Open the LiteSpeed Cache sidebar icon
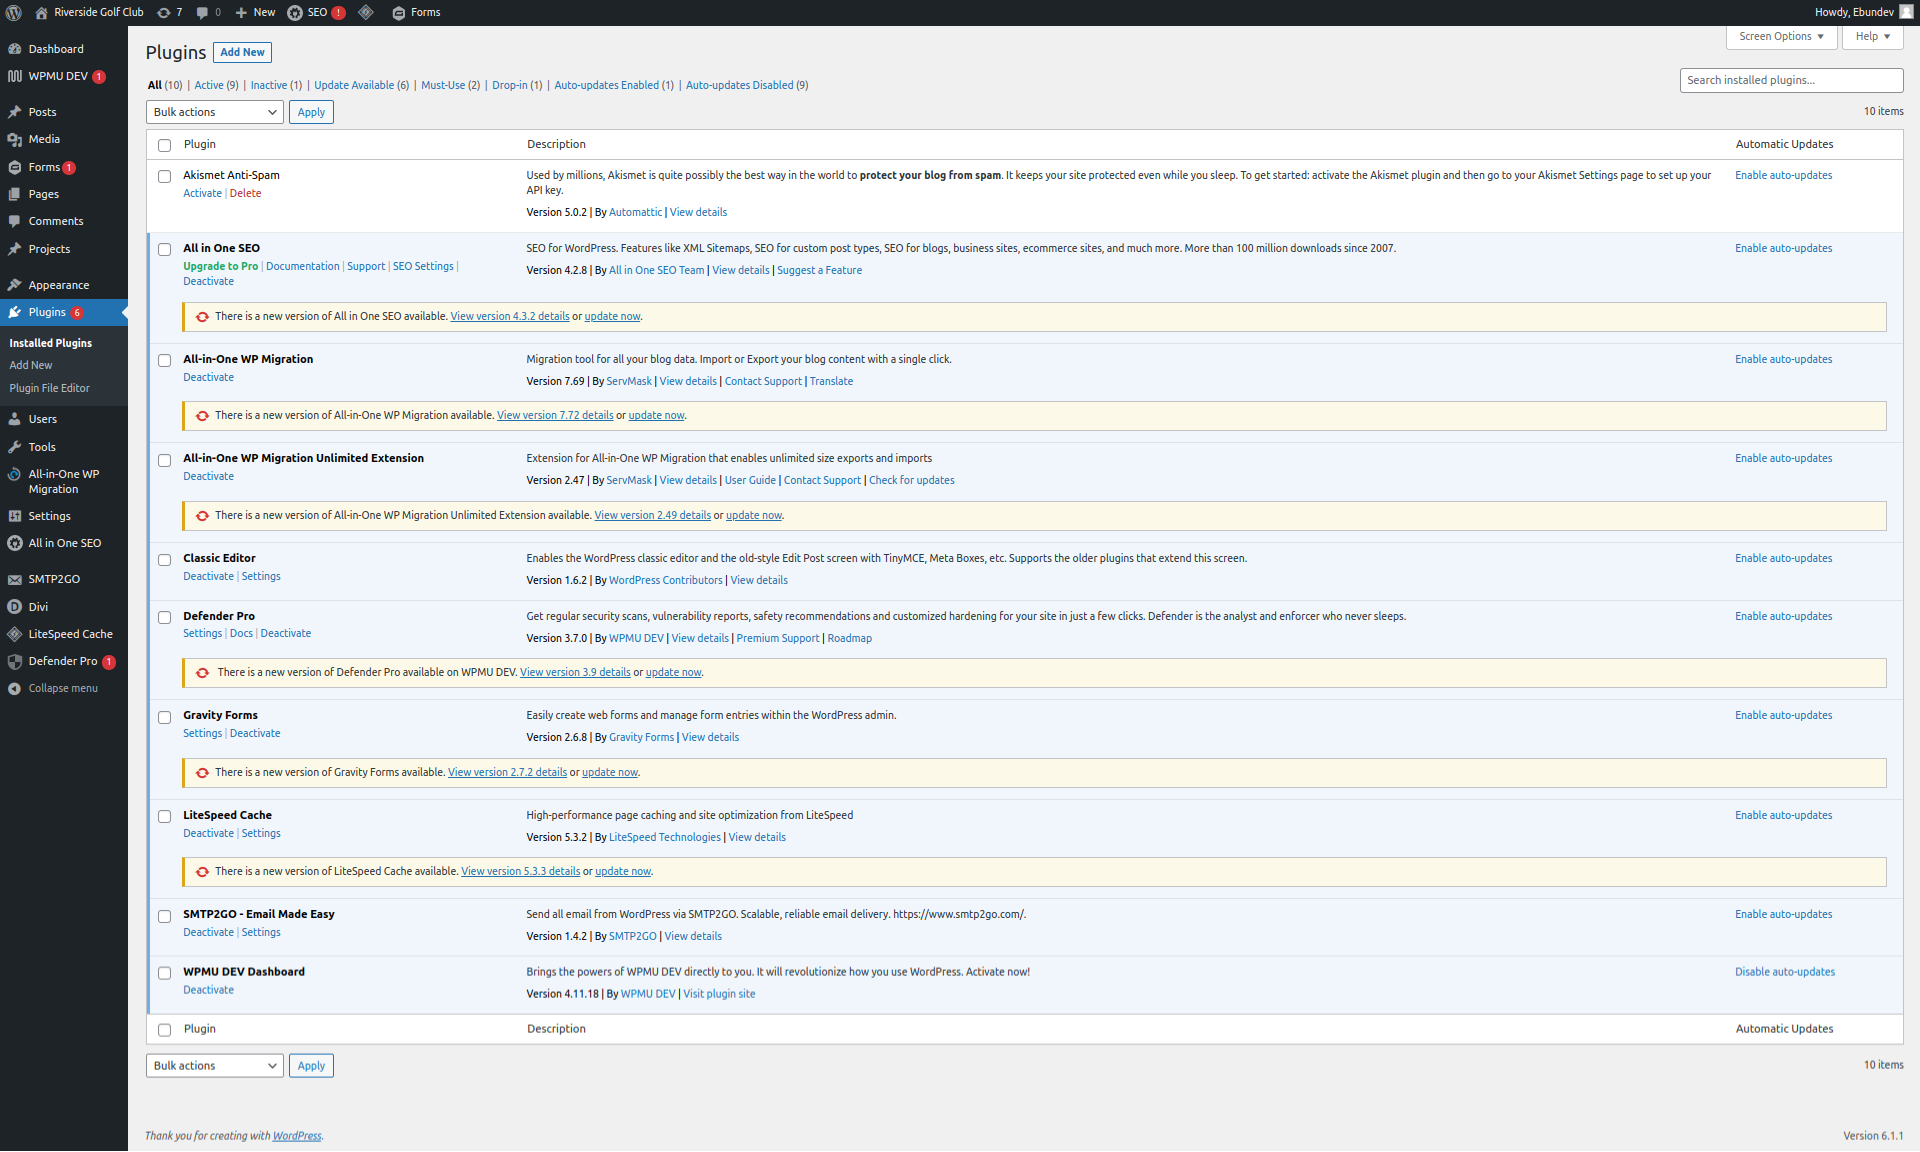The width and height of the screenshot is (1920, 1152). click(x=14, y=634)
